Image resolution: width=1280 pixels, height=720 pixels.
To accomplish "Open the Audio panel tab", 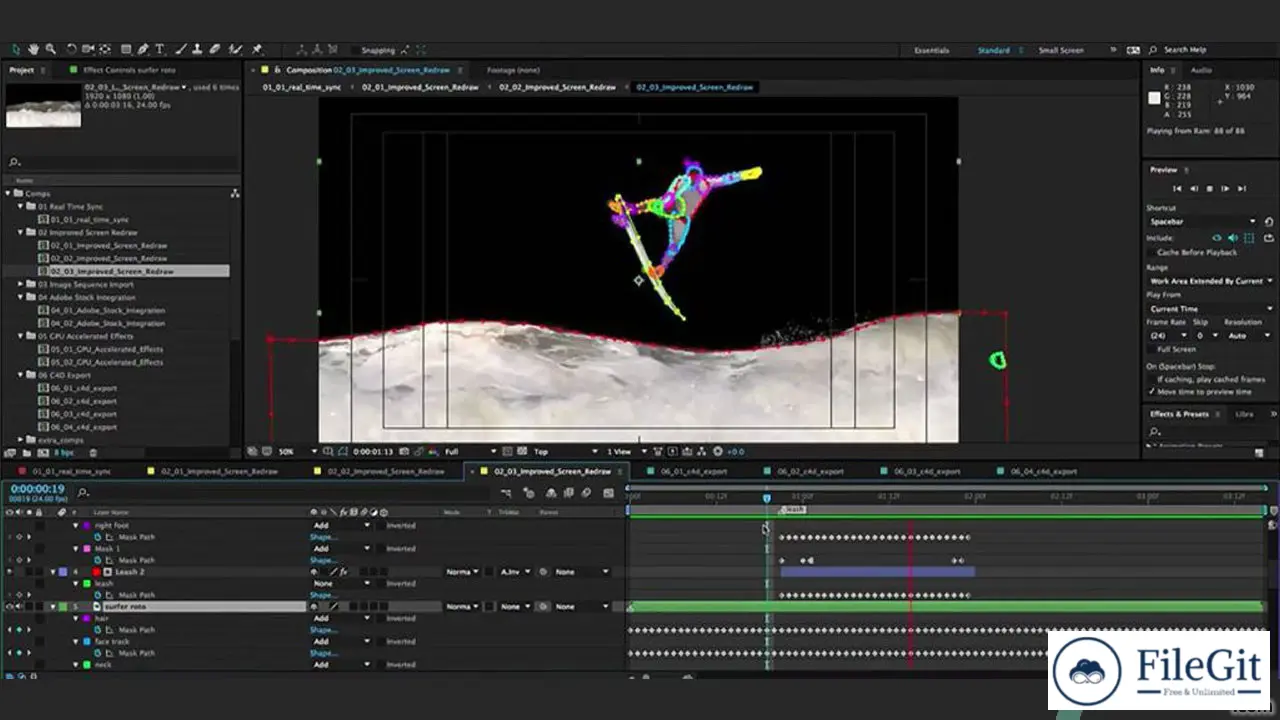I will coord(1201,70).
